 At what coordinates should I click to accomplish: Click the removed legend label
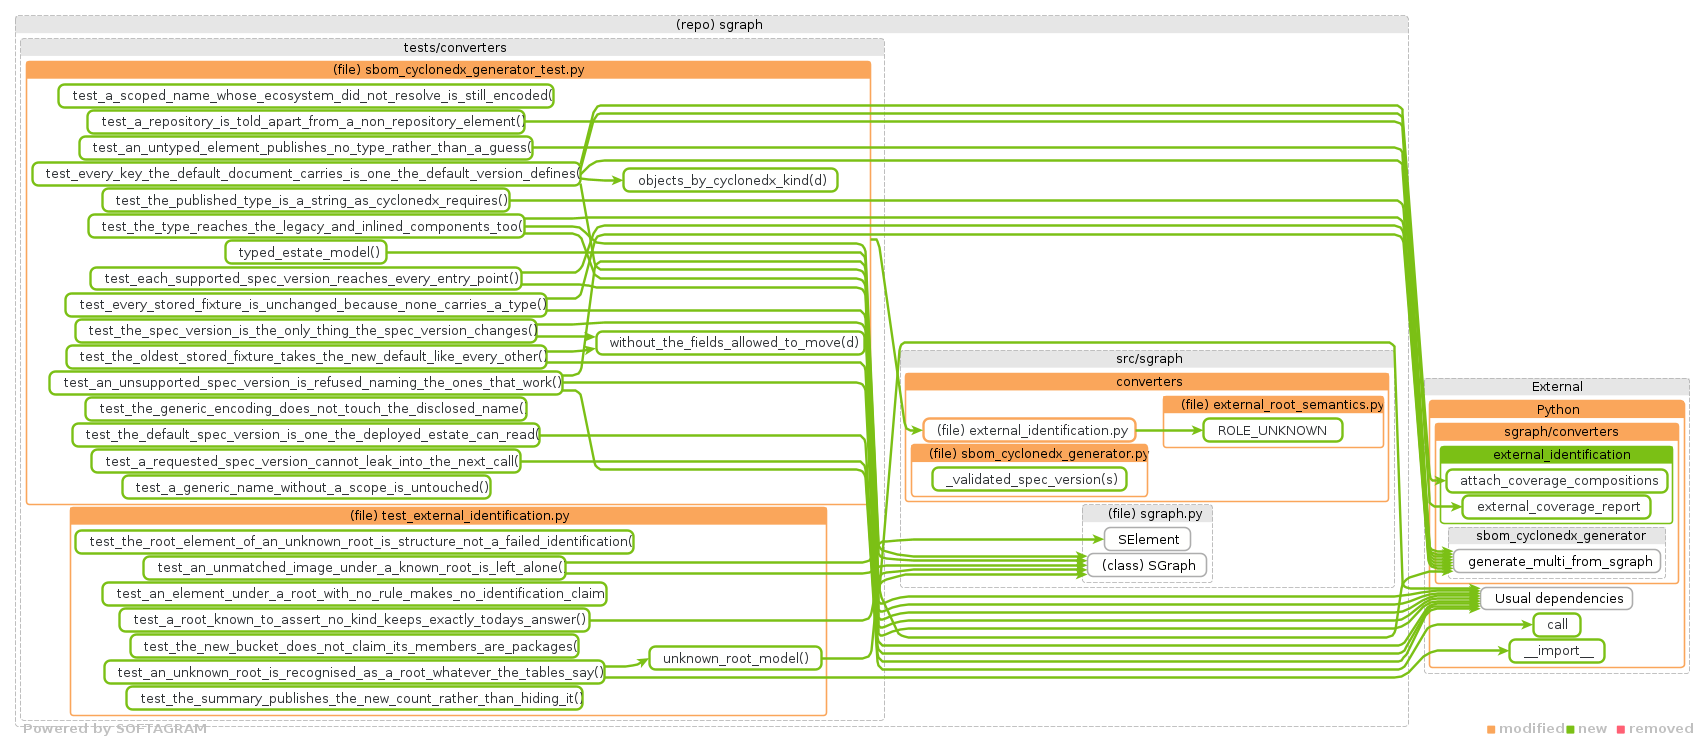[1661, 728]
